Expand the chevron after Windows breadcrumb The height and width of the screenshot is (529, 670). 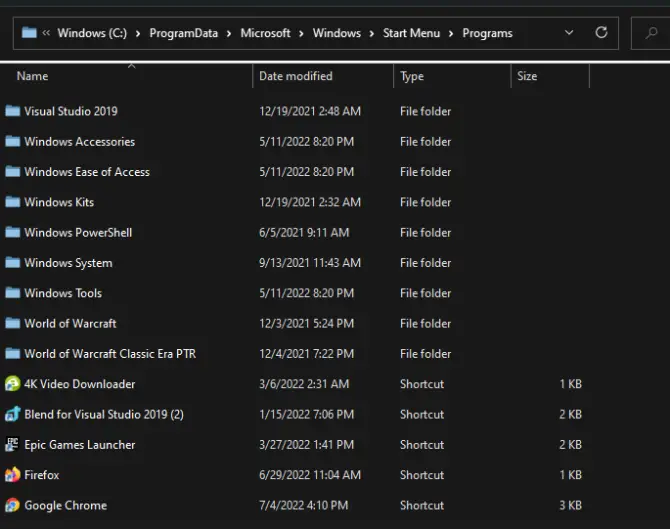click(372, 33)
